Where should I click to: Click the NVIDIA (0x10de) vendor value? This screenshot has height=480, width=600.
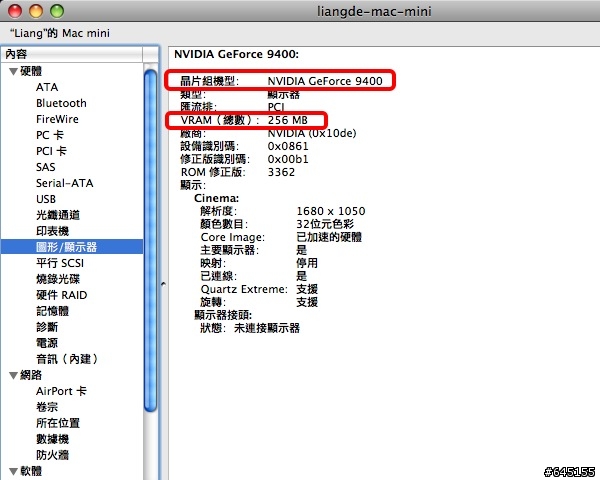(312, 133)
